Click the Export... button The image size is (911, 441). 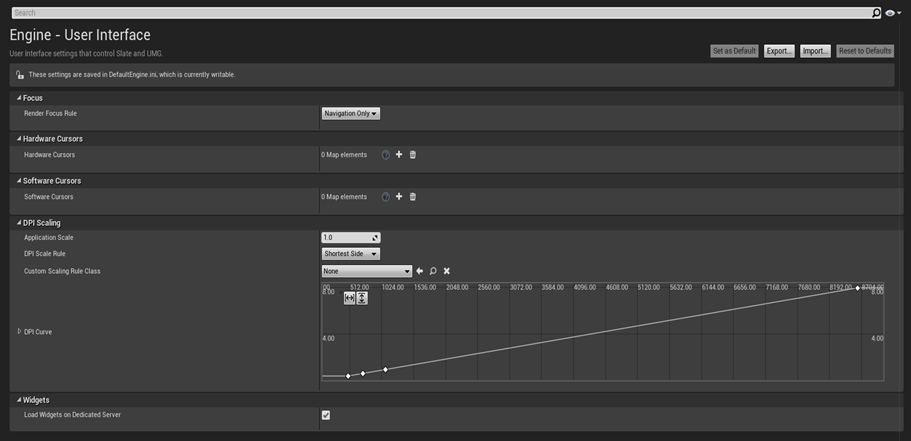point(779,51)
